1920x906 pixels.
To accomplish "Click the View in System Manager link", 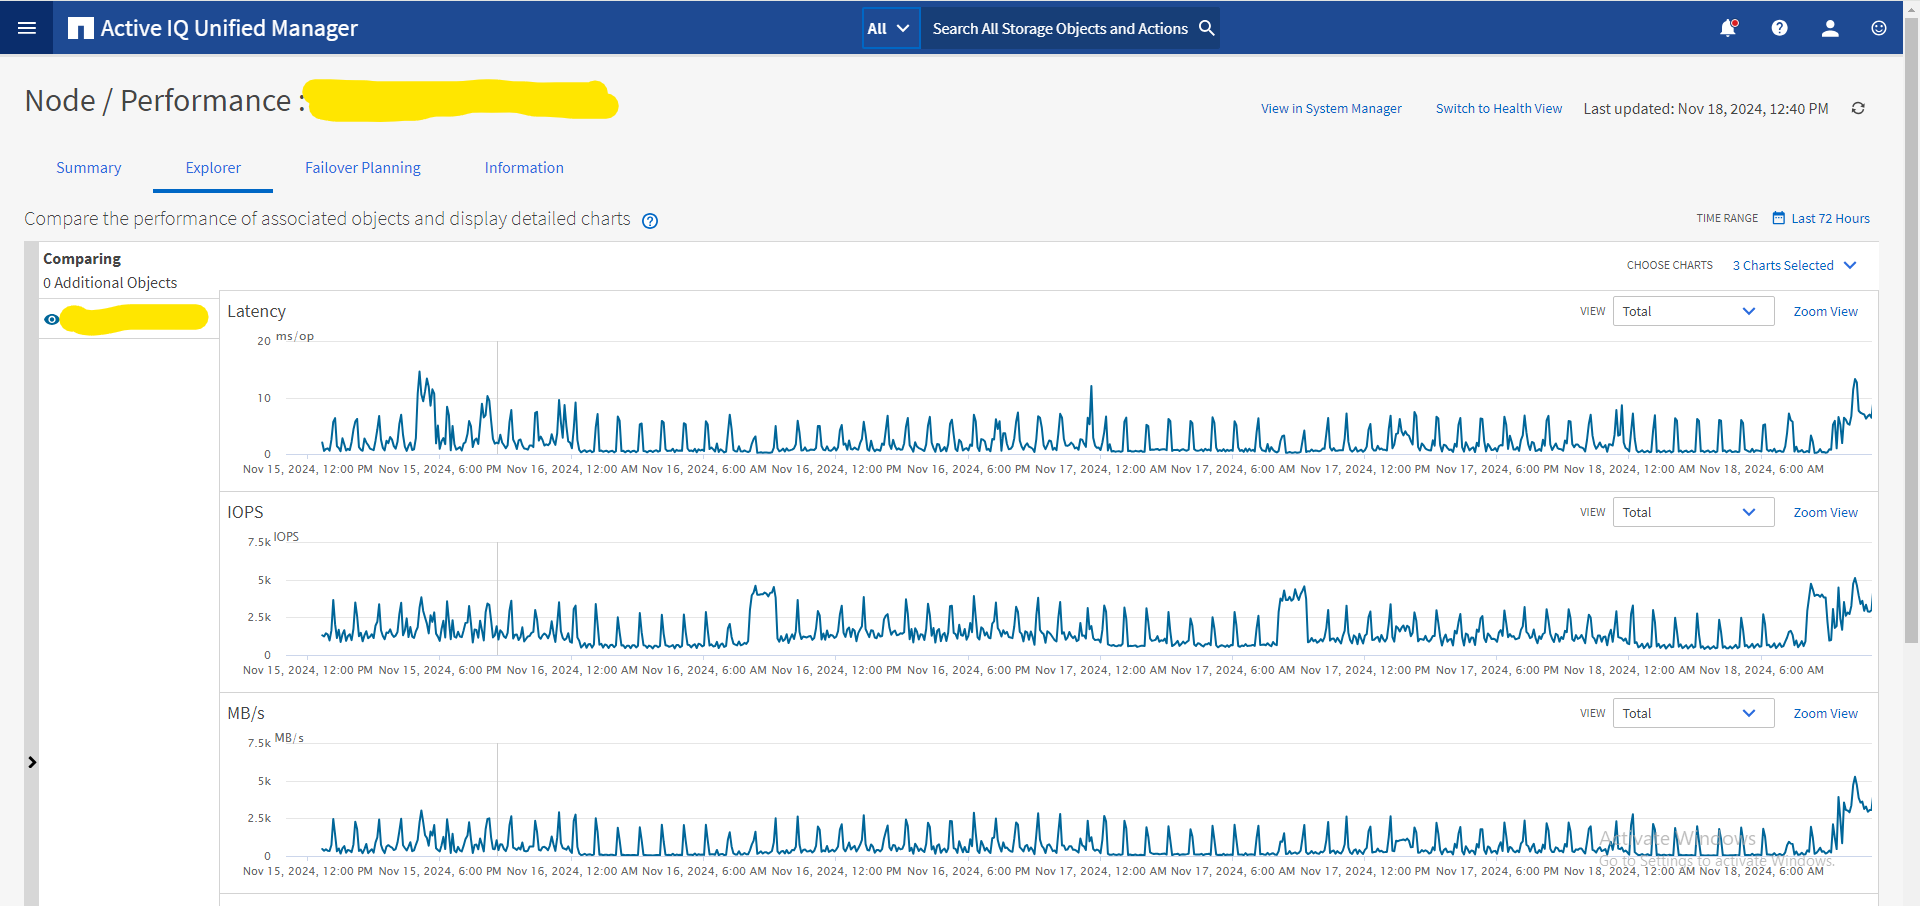I will tap(1330, 108).
